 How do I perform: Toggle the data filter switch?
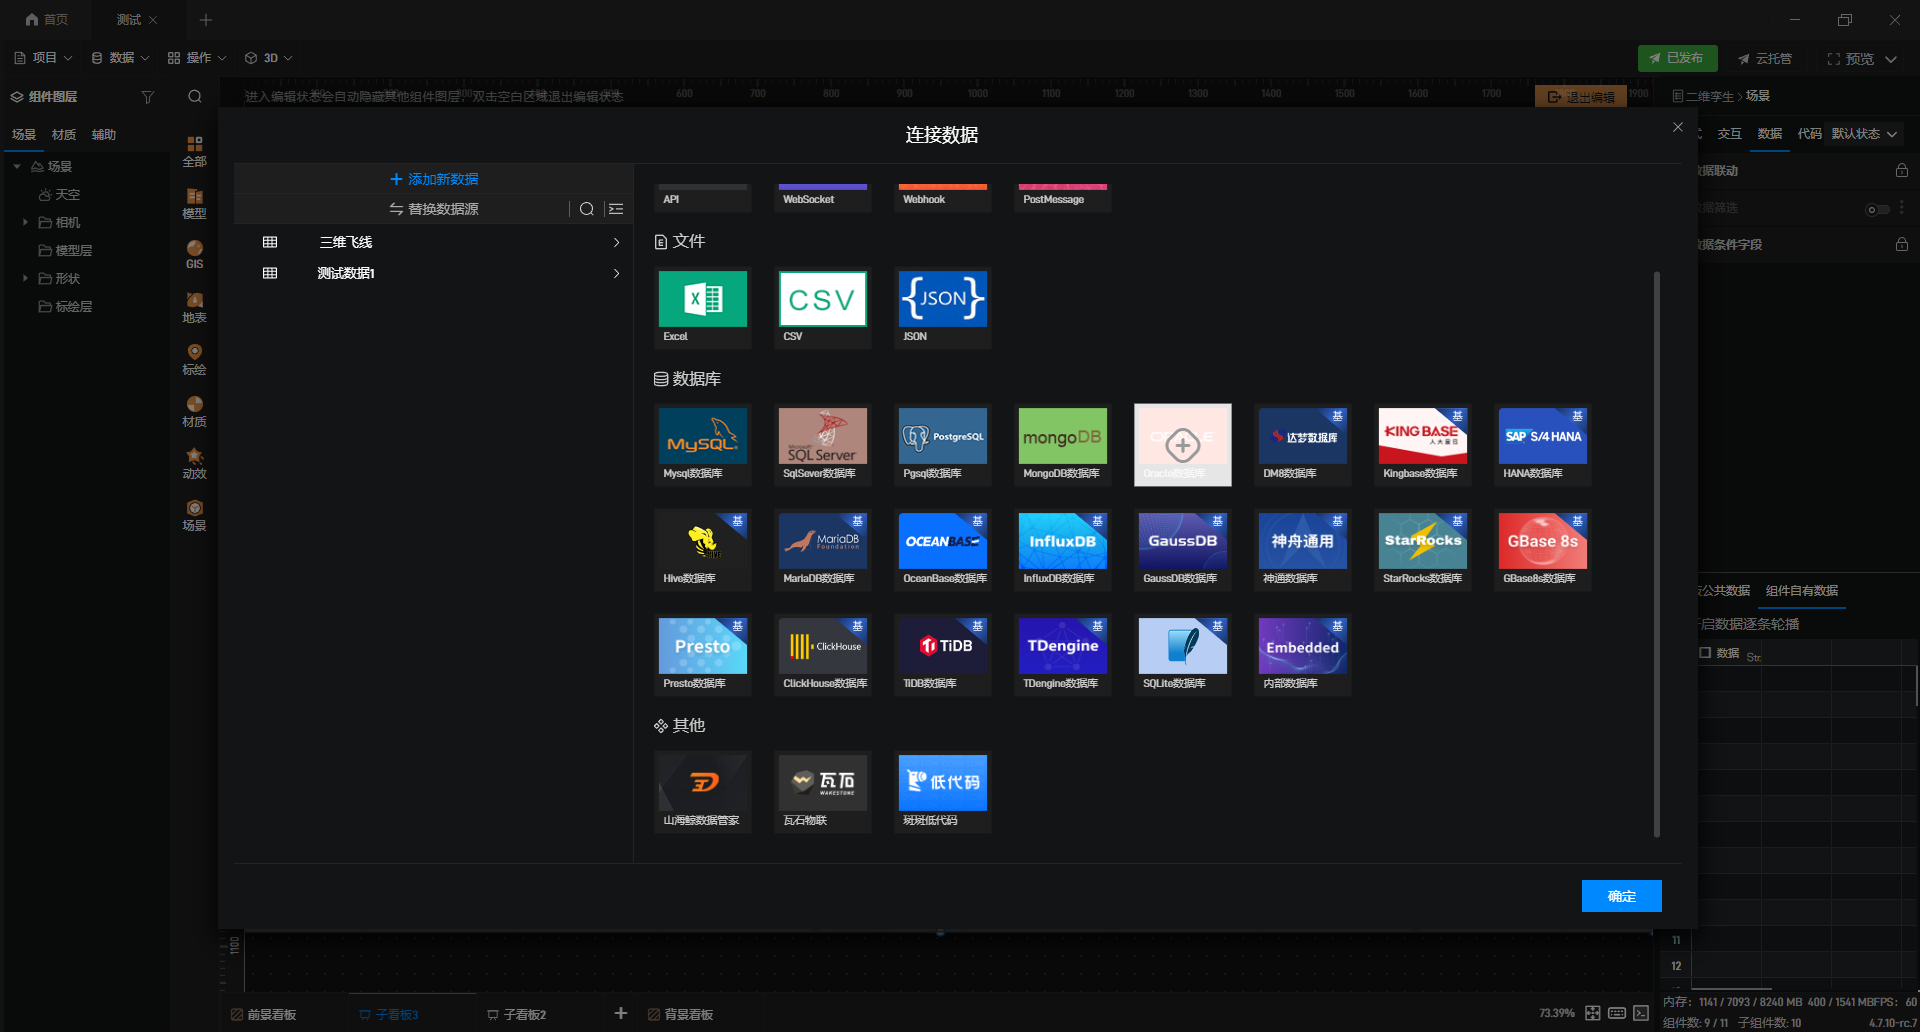[1878, 209]
